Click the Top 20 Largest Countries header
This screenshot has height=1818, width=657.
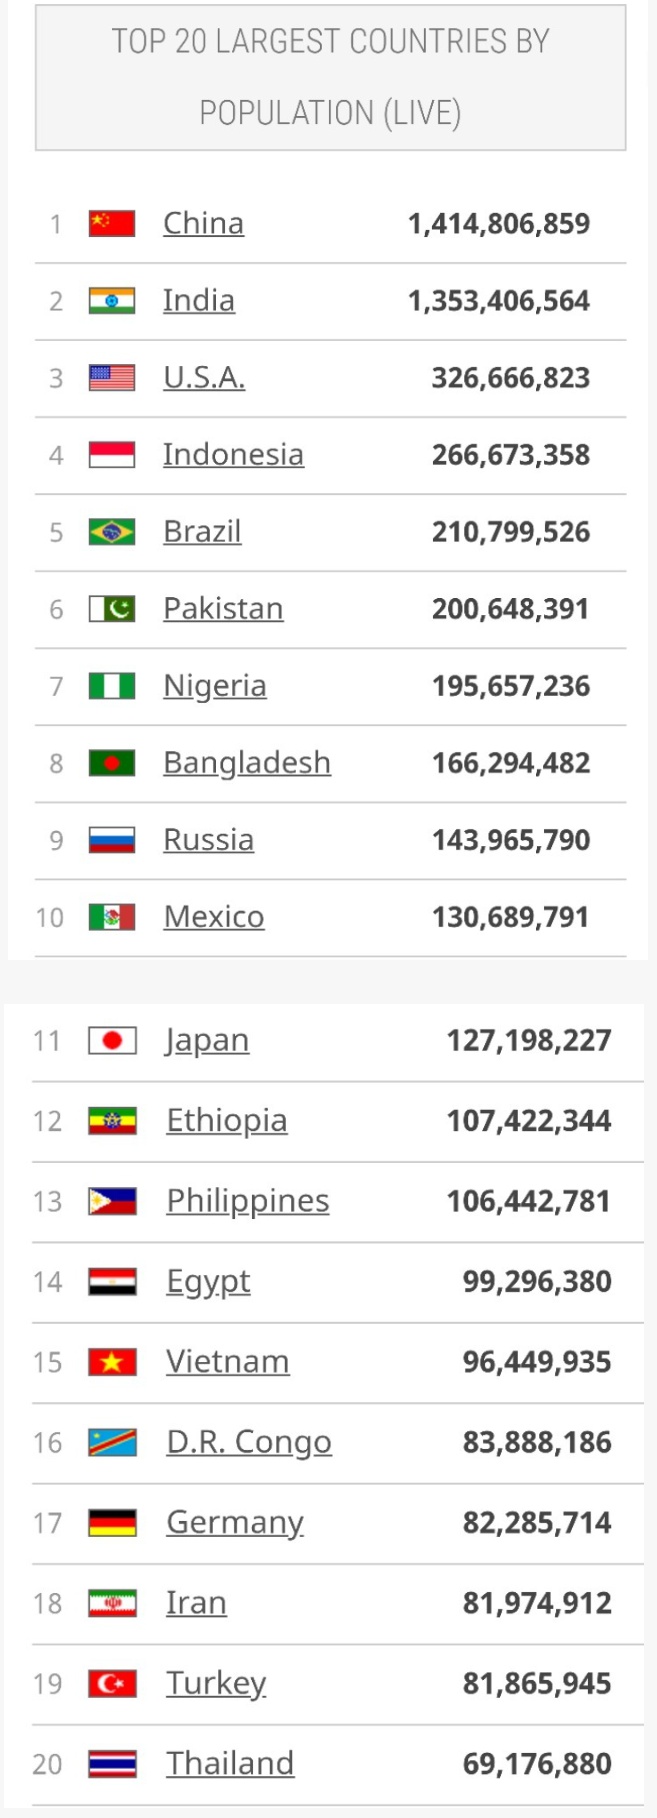tap(330, 77)
